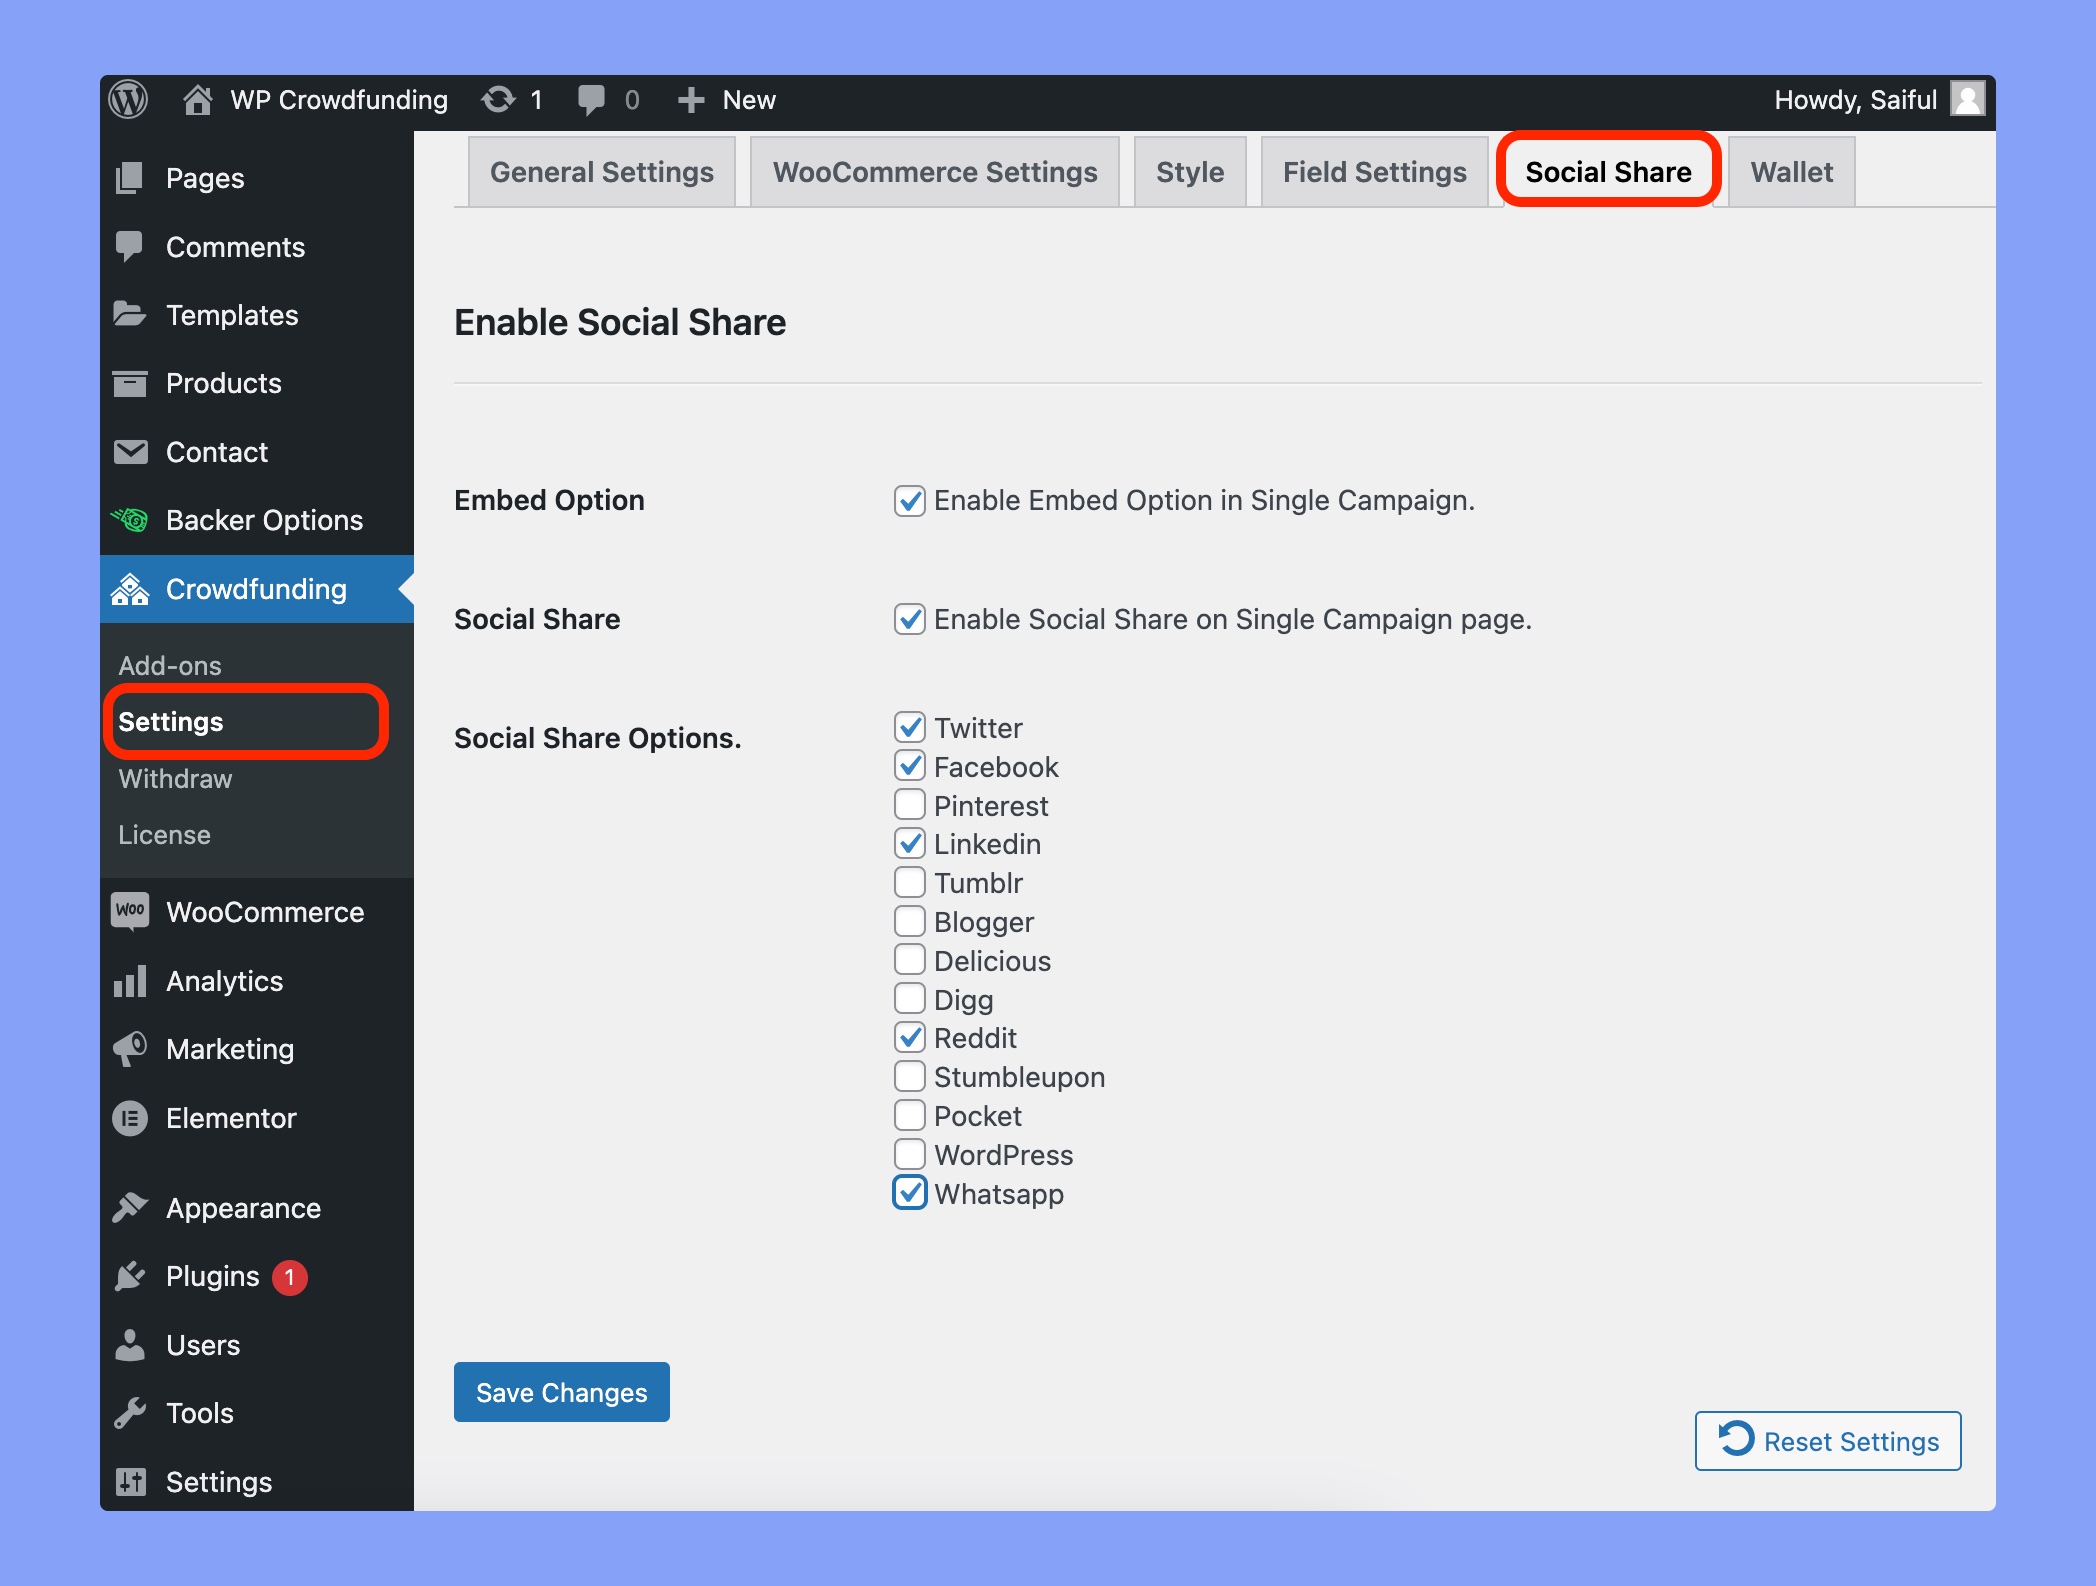The height and width of the screenshot is (1586, 2096).
Task: Click the Plugins update count badge
Action: tap(290, 1277)
